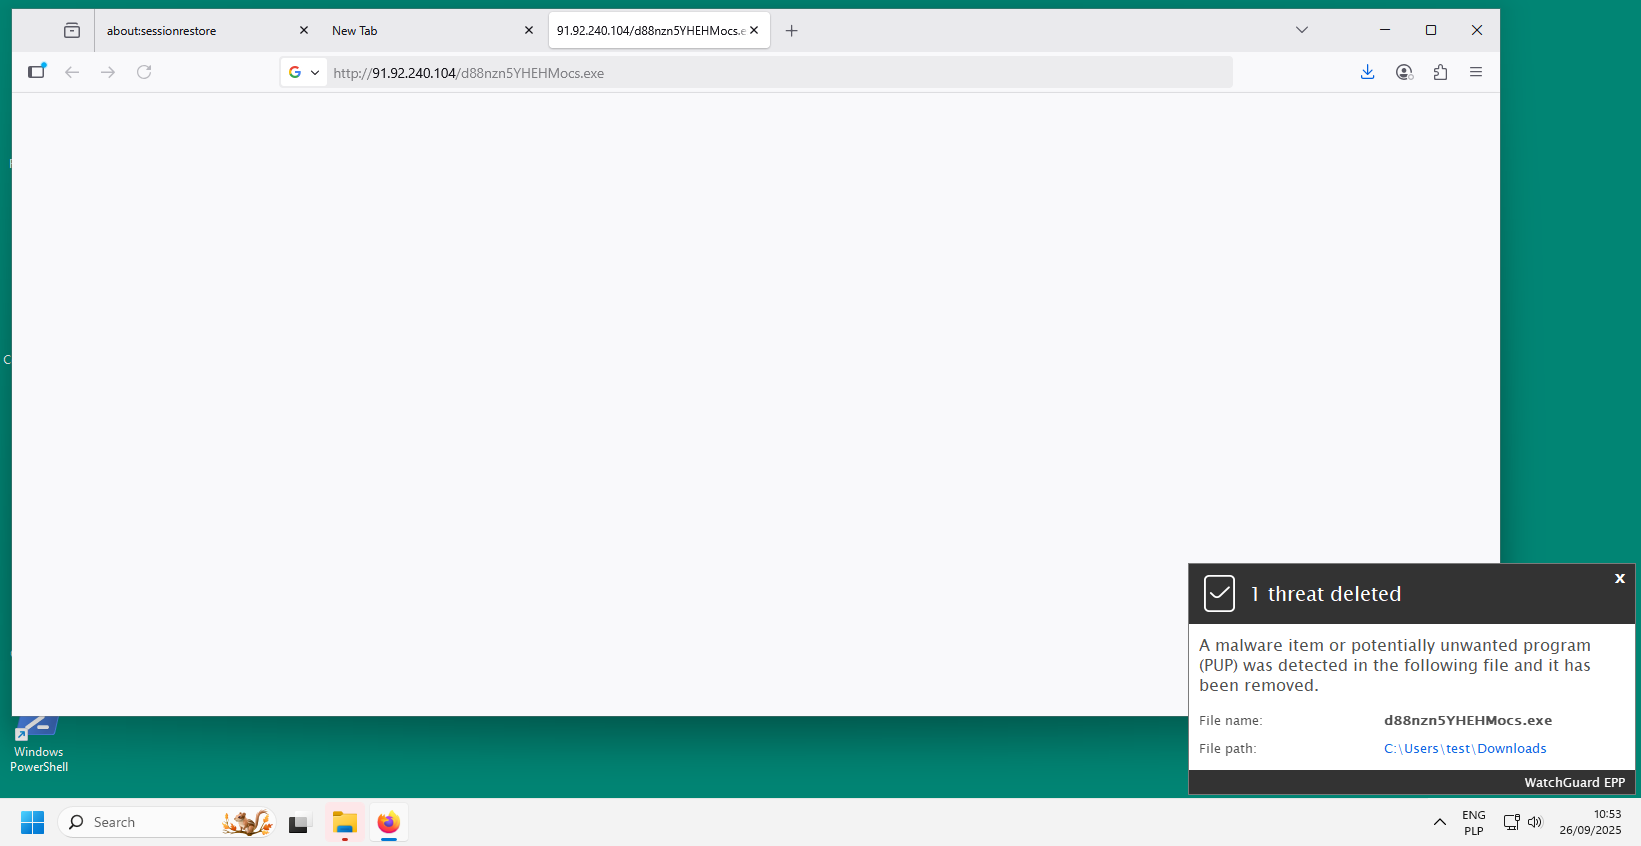Open the Firefox downloads panel
Image resolution: width=1641 pixels, height=846 pixels.
coord(1367,72)
